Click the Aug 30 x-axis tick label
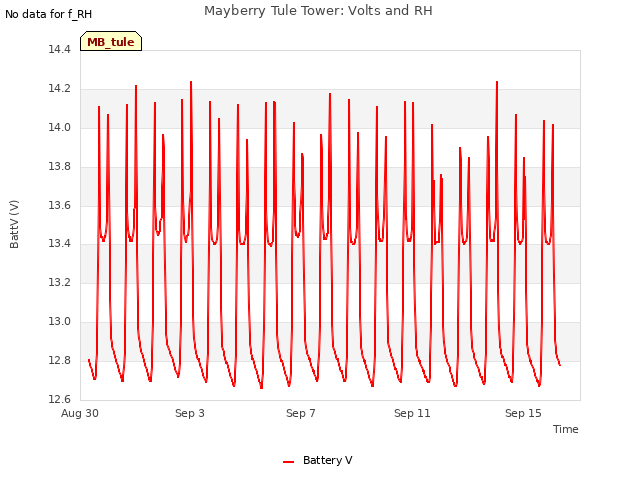The height and width of the screenshot is (480, 640). pyautogui.click(x=80, y=413)
